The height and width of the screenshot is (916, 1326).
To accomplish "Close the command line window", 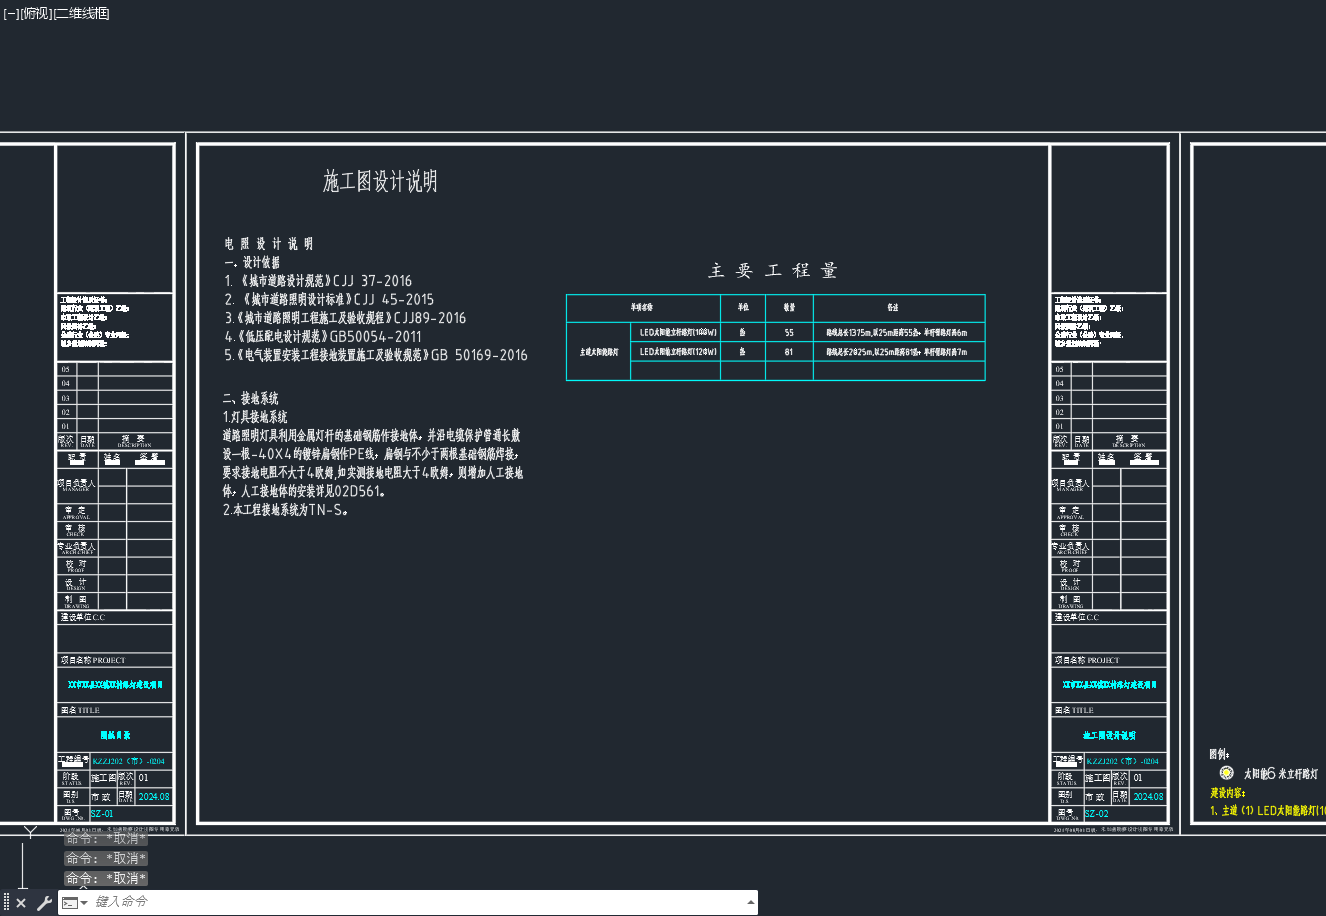I will 21,903.
